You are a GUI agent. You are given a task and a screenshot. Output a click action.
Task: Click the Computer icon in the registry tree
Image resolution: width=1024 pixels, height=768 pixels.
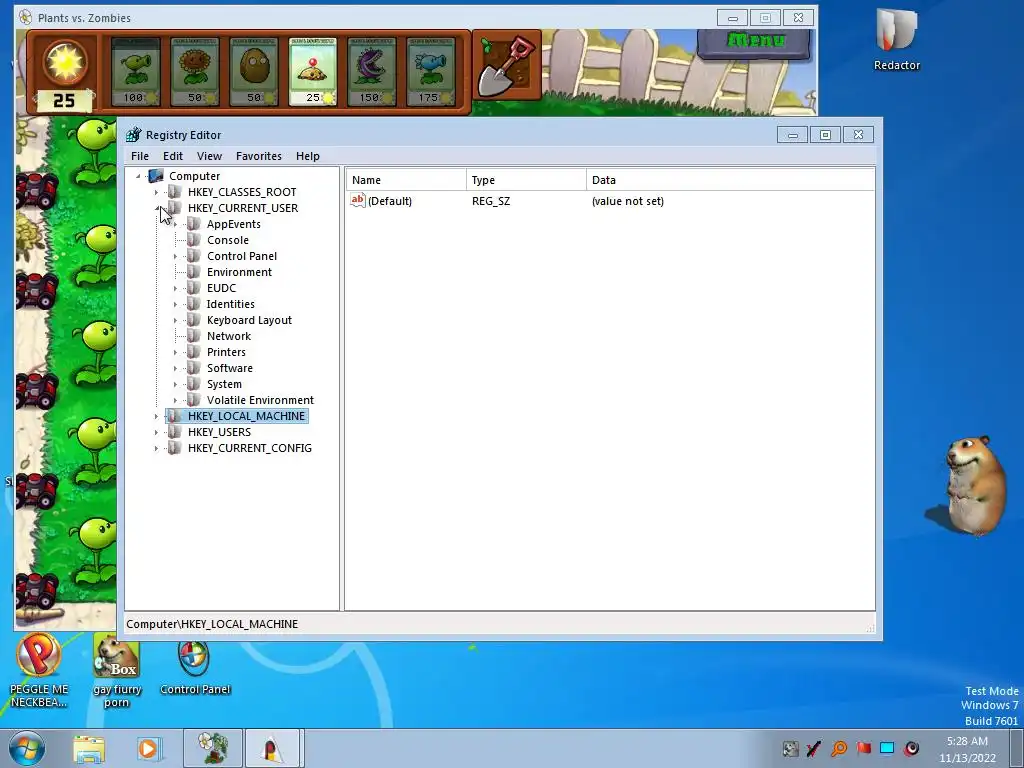[x=155, y=176]
